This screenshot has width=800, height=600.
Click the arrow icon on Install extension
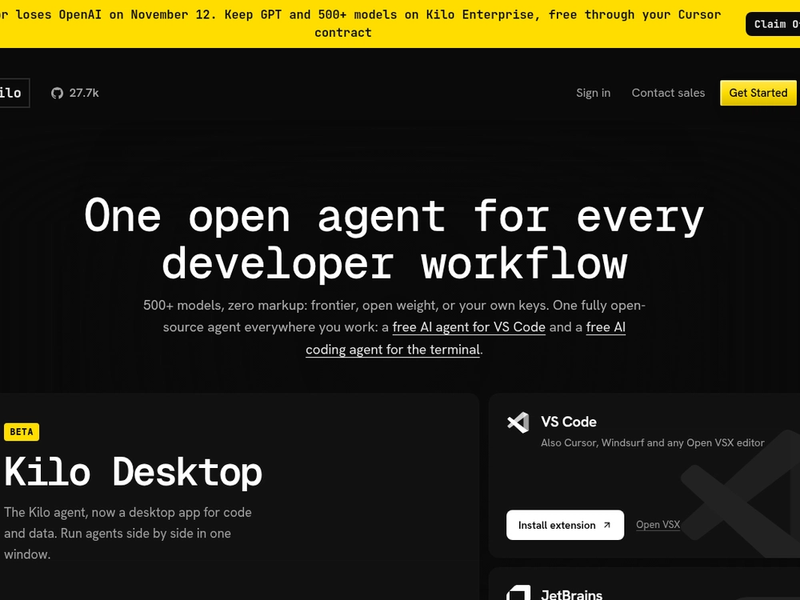pos(607,525)
